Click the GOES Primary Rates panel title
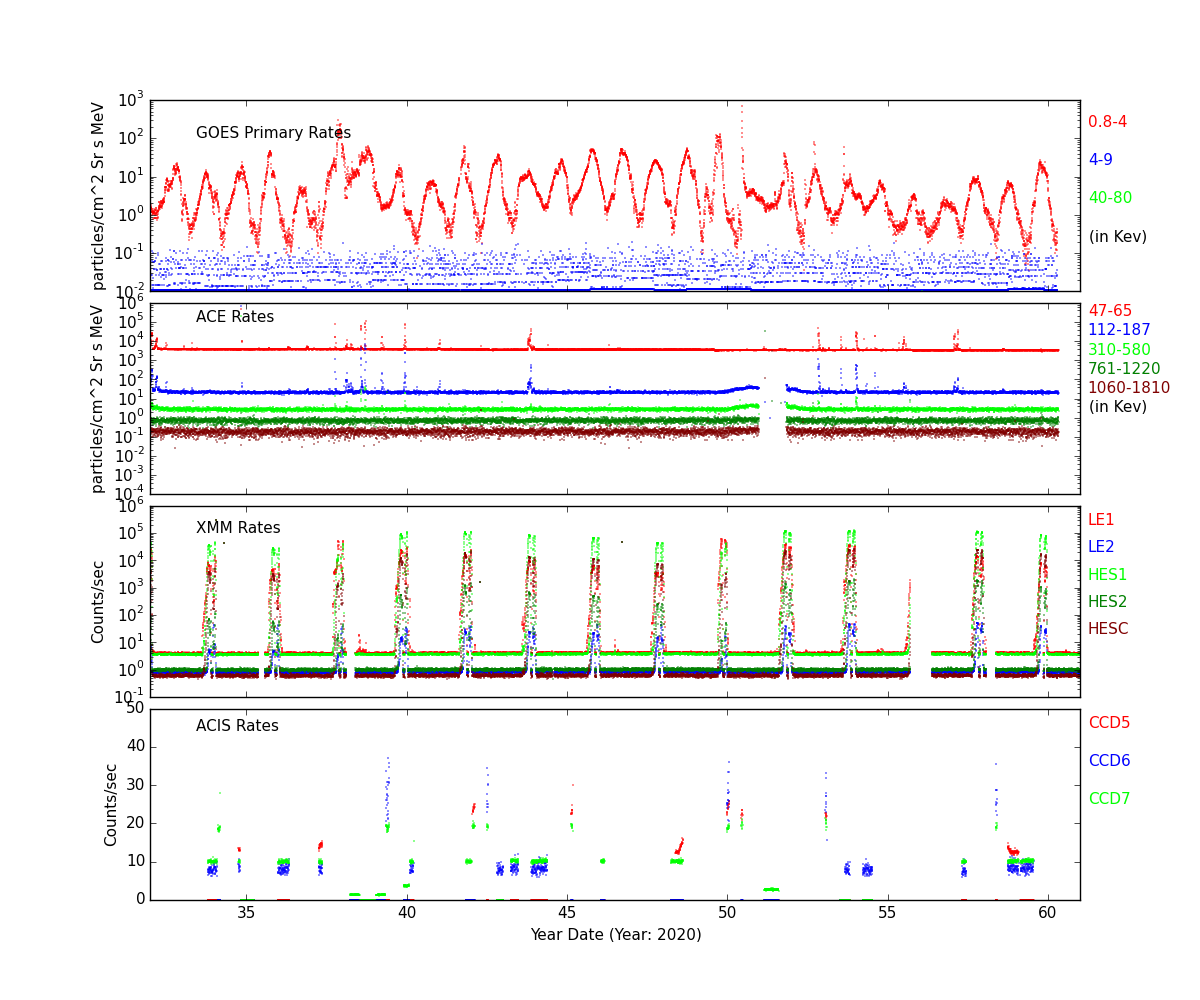 tap(273, 133)
